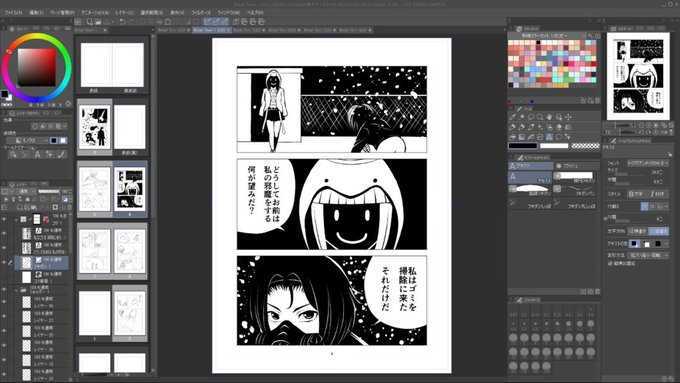The image size is (680, 383).
Task: Open the フィルター menu
Action: [201, 13]
